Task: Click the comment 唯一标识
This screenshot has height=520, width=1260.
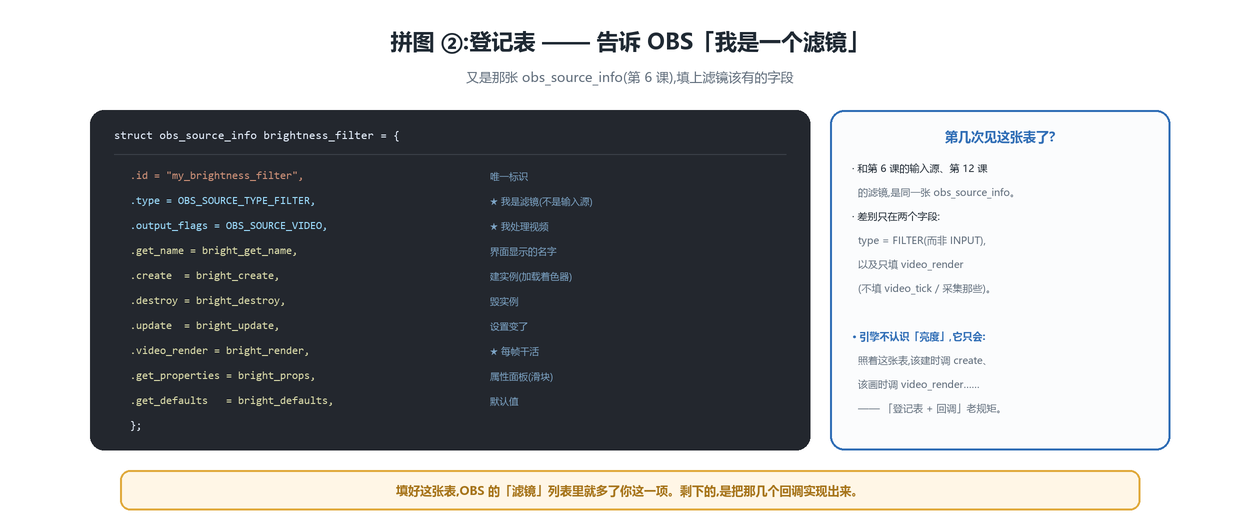Action: [509, 177]
